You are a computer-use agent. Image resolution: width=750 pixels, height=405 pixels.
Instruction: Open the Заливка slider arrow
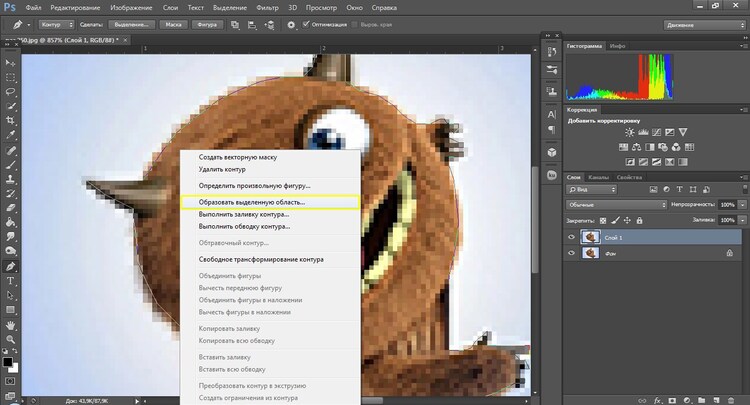point(742,220)
